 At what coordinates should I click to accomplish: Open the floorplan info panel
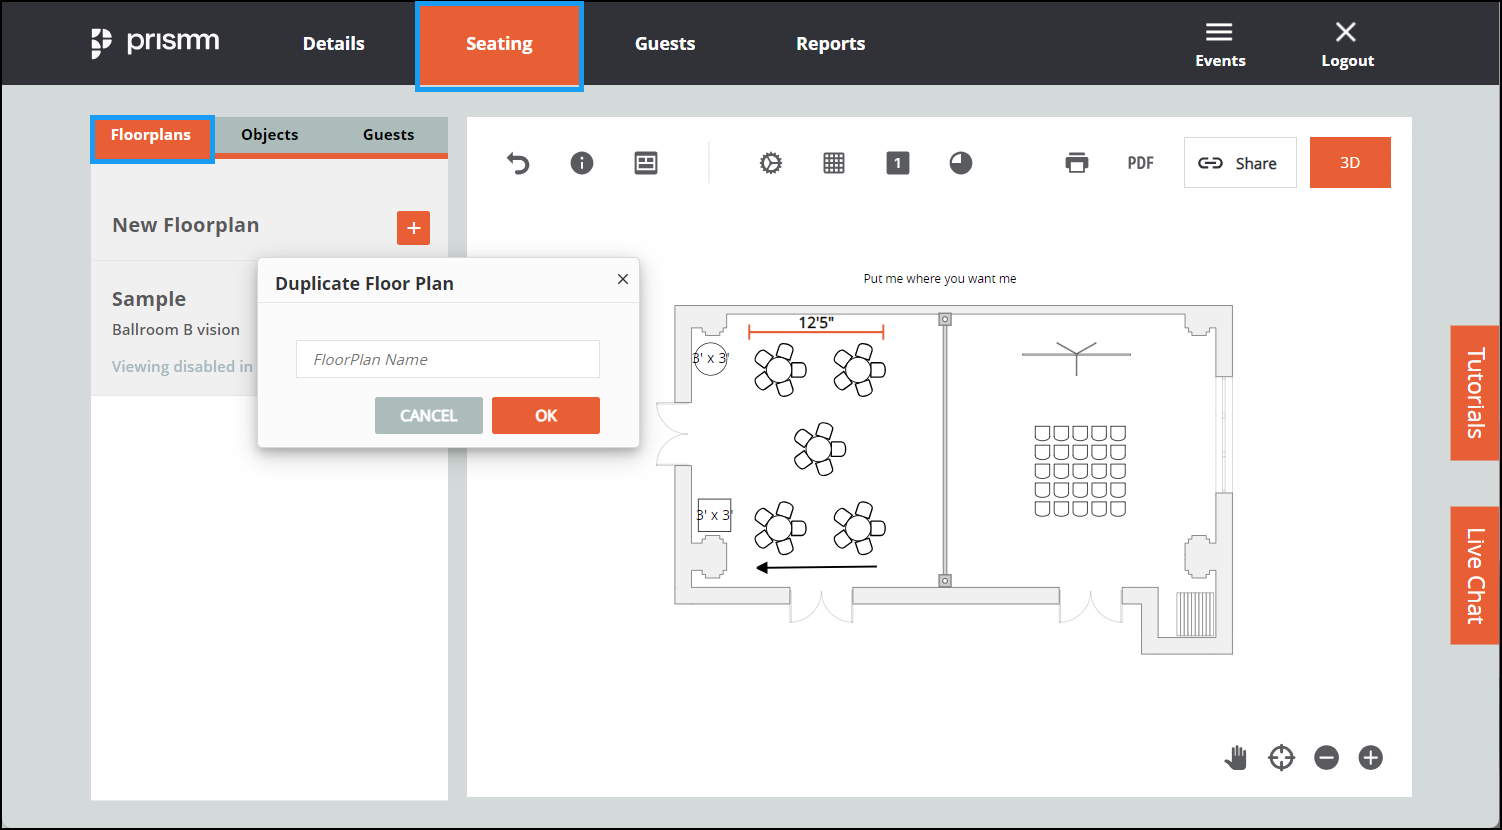(x=581, y=163)
